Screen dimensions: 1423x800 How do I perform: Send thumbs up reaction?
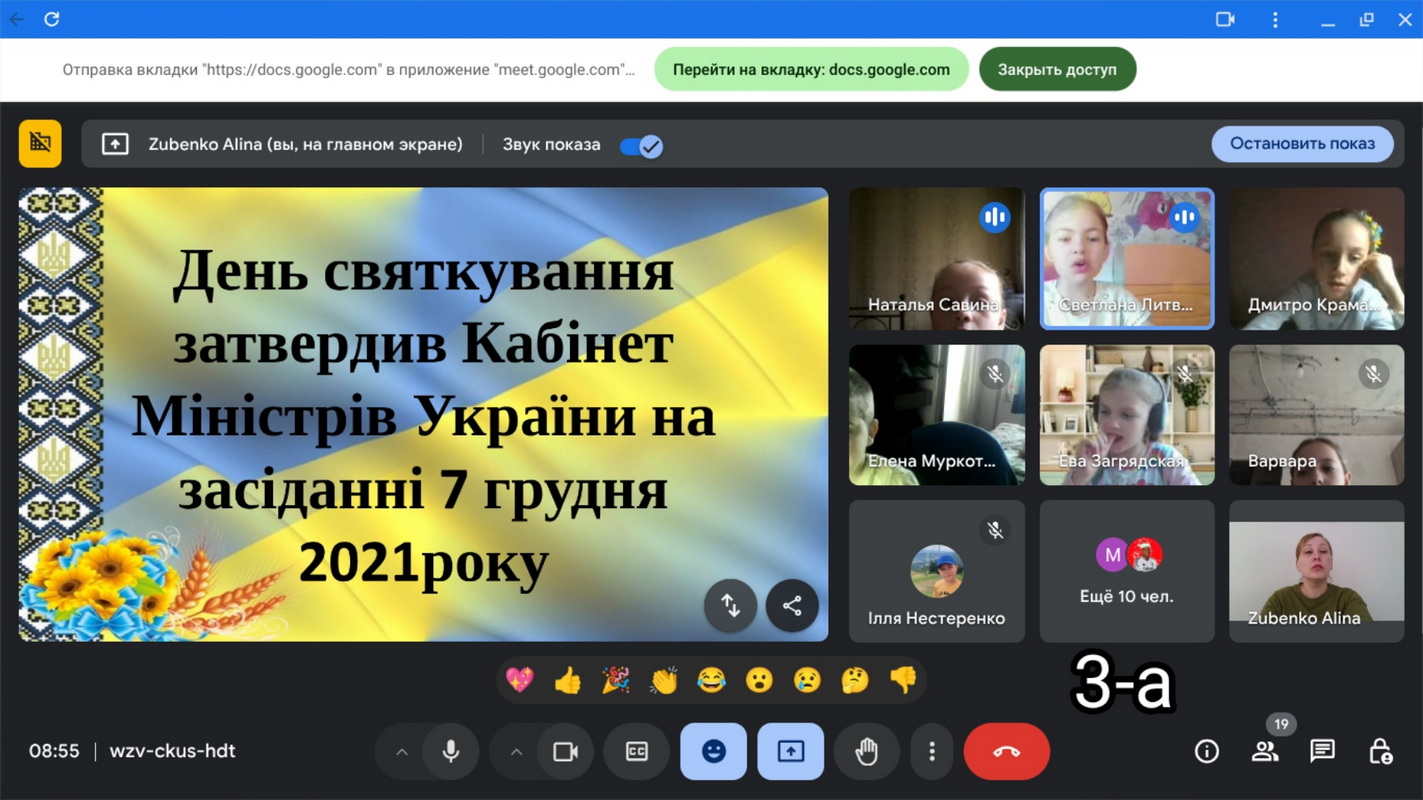pos(568,681)
